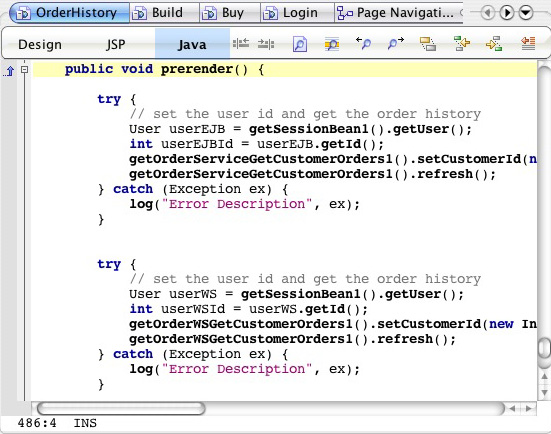This screenshot has width=551, height=434.
Task: Go to next bookmark icon
Action: click(x=494, y=44)
